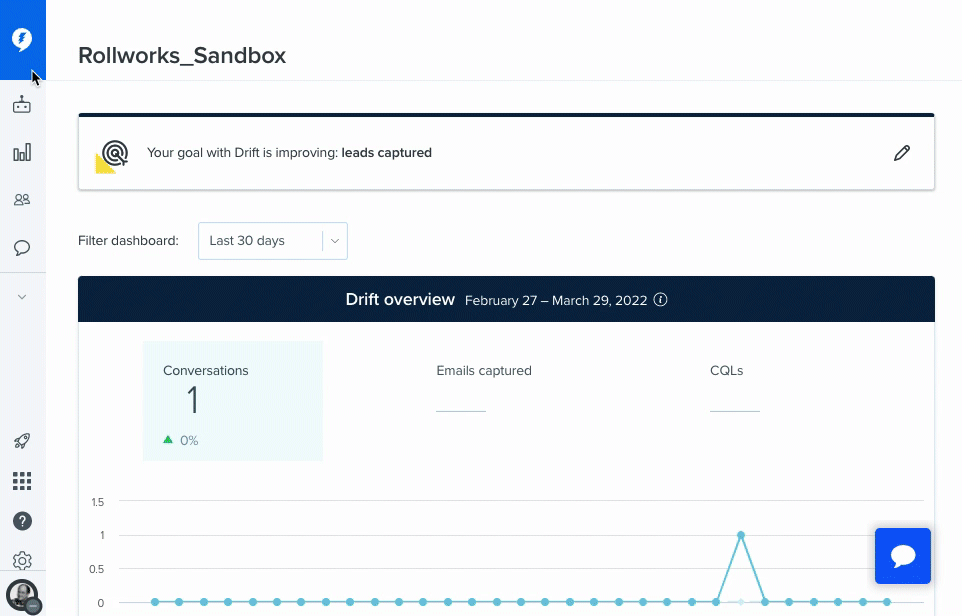
Task: Open the Conversations speech bubble icon
Action: [22, 247]
